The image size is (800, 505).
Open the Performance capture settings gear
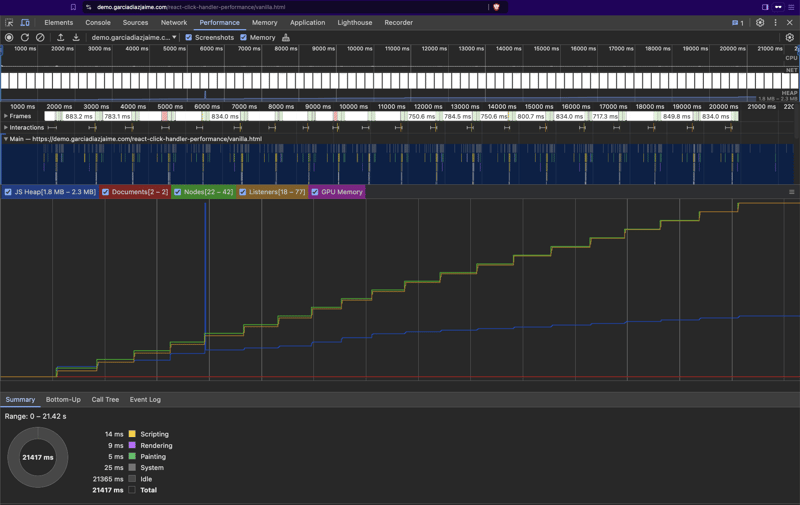coord(790,37)
